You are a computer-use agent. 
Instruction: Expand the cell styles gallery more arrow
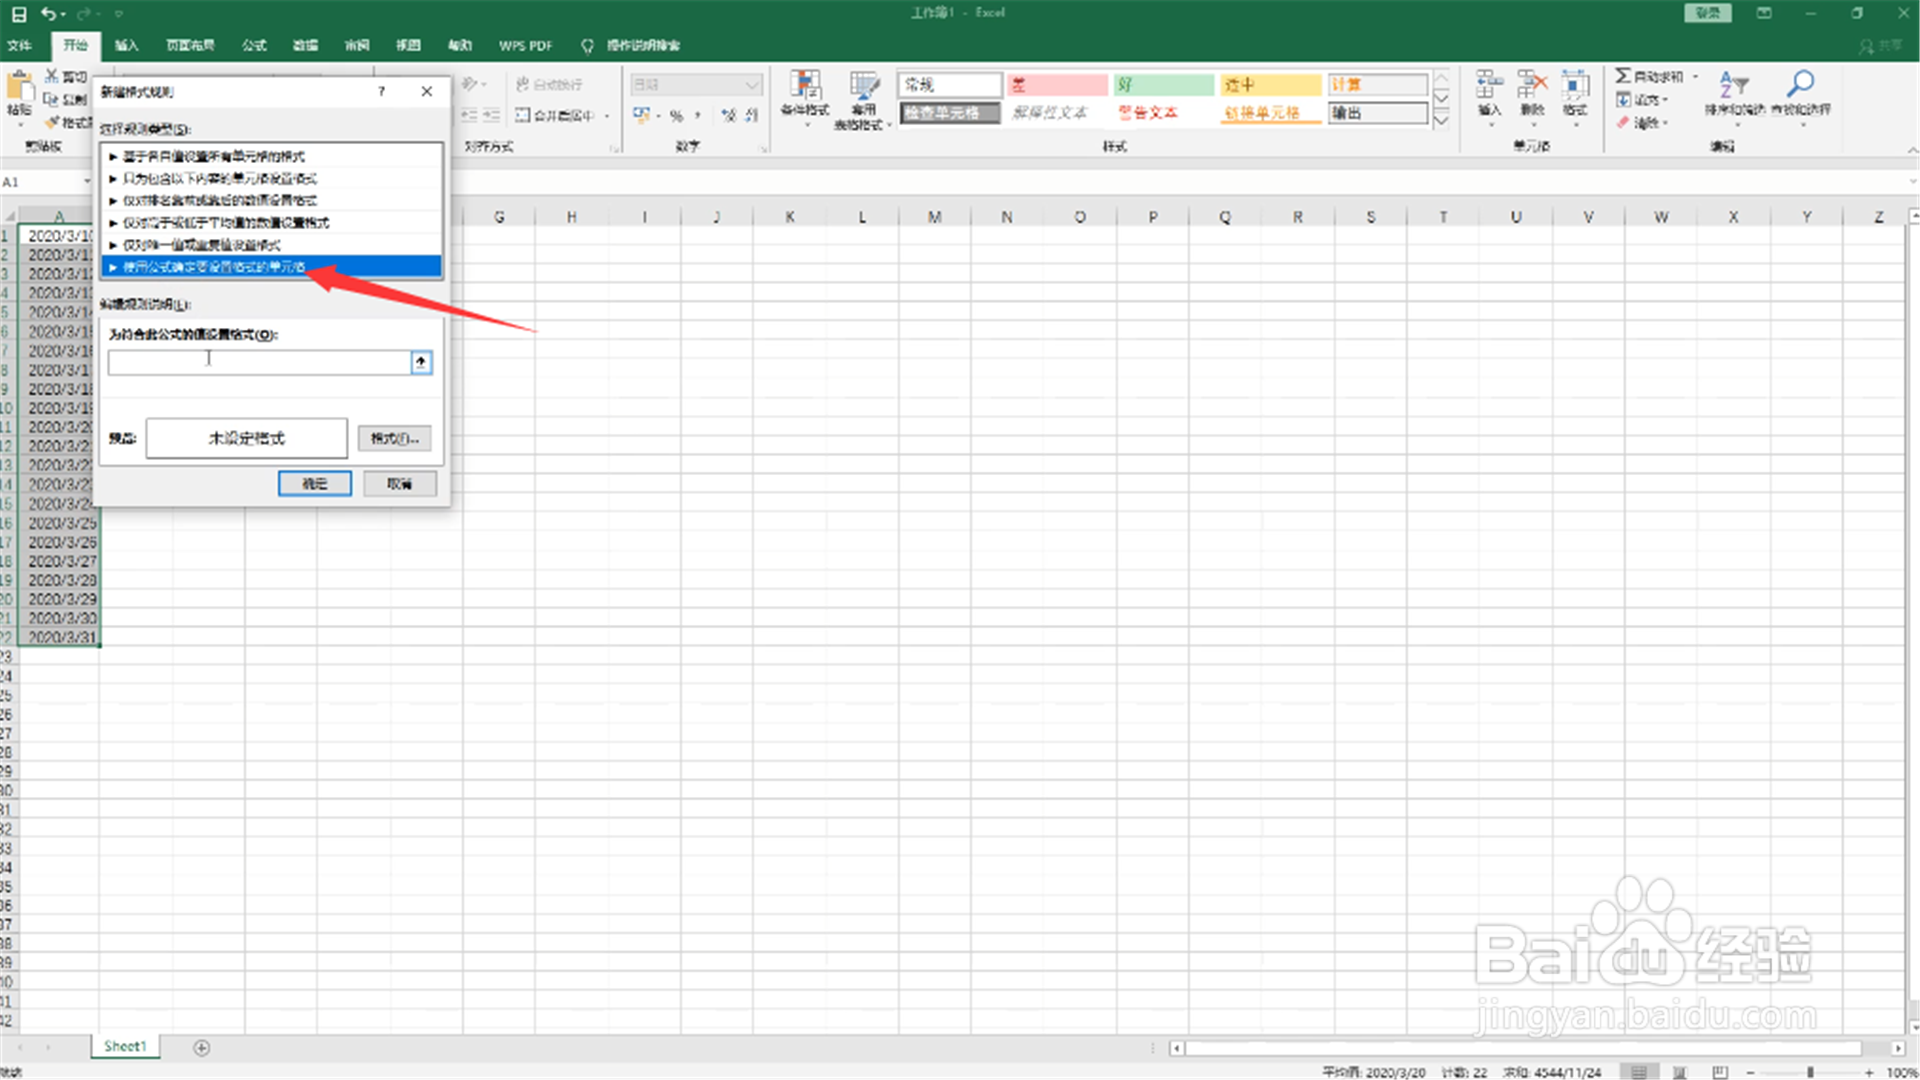1441,120
